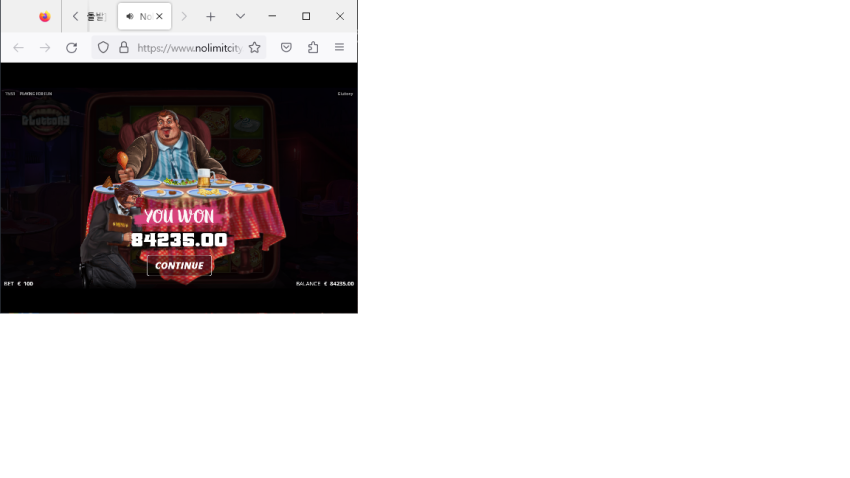
Task: Click the tracking protection shield icon
Action: (x=103, y=48)
